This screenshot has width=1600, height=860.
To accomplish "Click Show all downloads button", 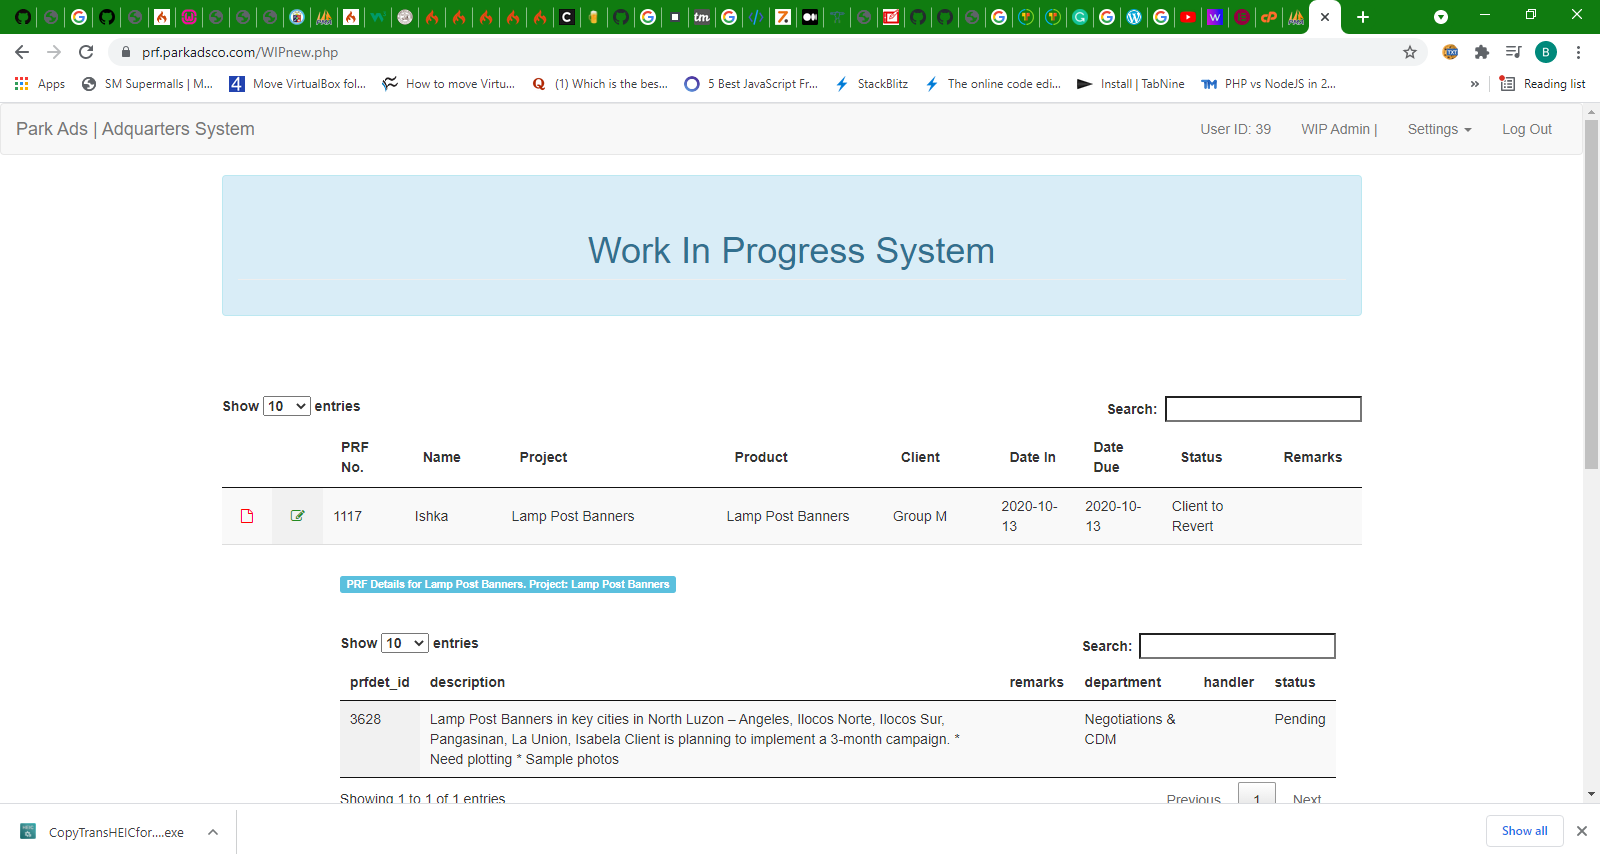I will pyautogui.click(x=1524, y=831).
